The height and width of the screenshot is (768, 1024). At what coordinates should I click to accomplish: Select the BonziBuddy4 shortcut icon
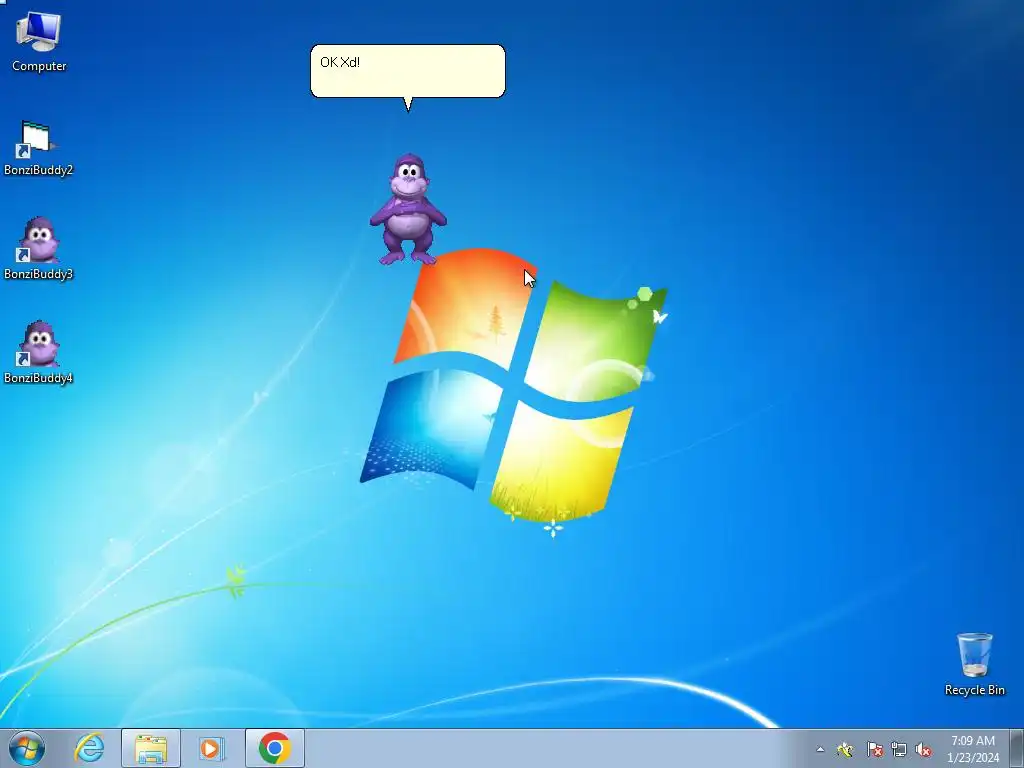click(x=38, y=353)
